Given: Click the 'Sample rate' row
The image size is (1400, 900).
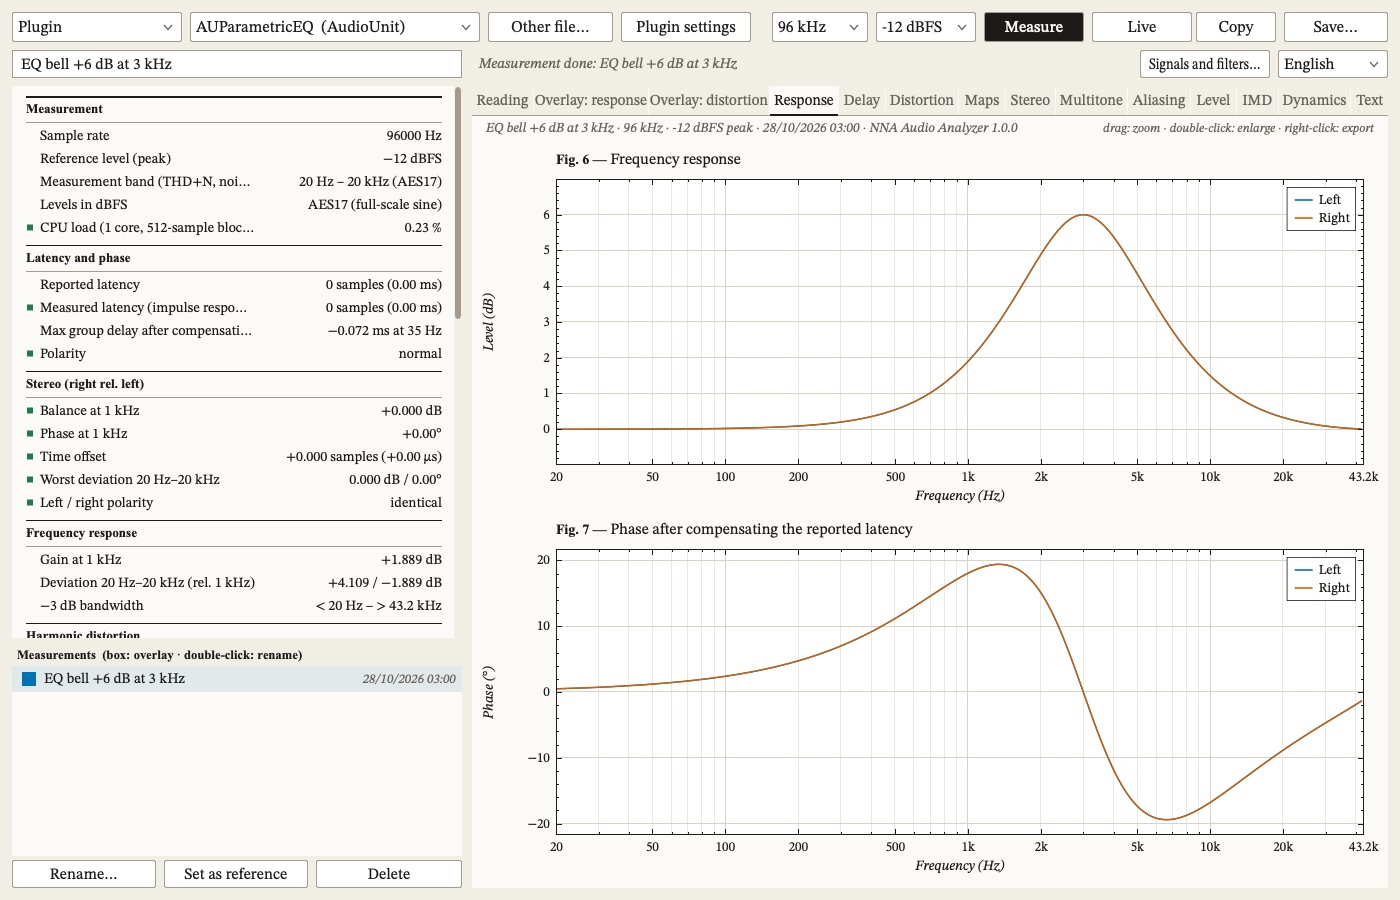Looking at the screenshot, I should pyautogui.click(x=234, y=136).
